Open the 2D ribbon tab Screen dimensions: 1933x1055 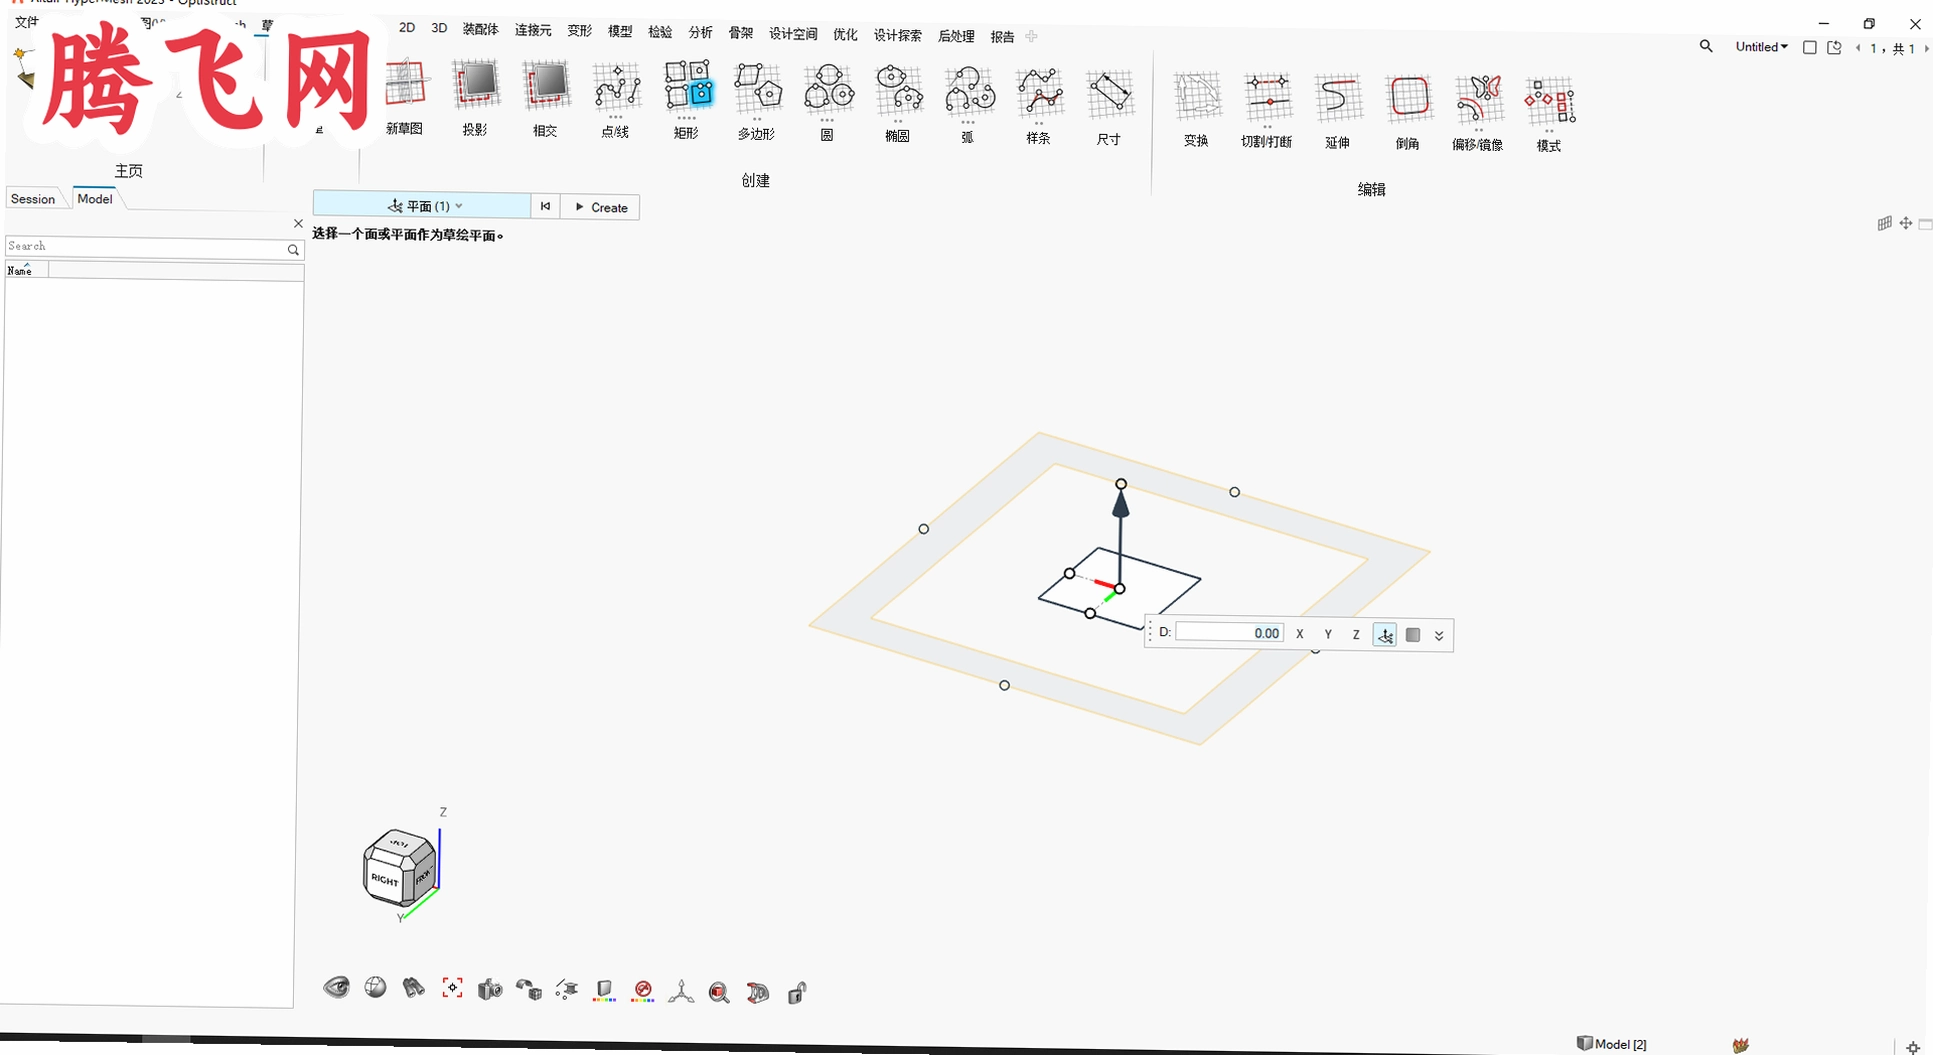coord(407,28)
